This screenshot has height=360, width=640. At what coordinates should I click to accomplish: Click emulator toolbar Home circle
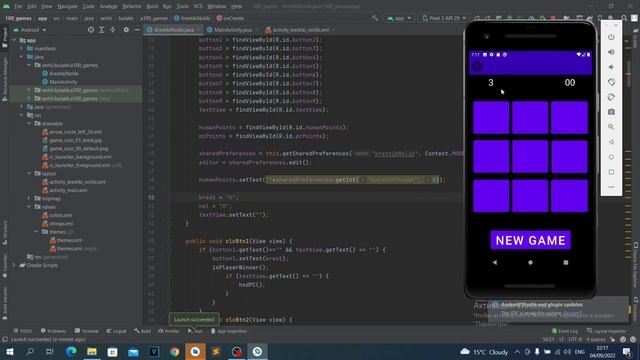coord(611,157)
